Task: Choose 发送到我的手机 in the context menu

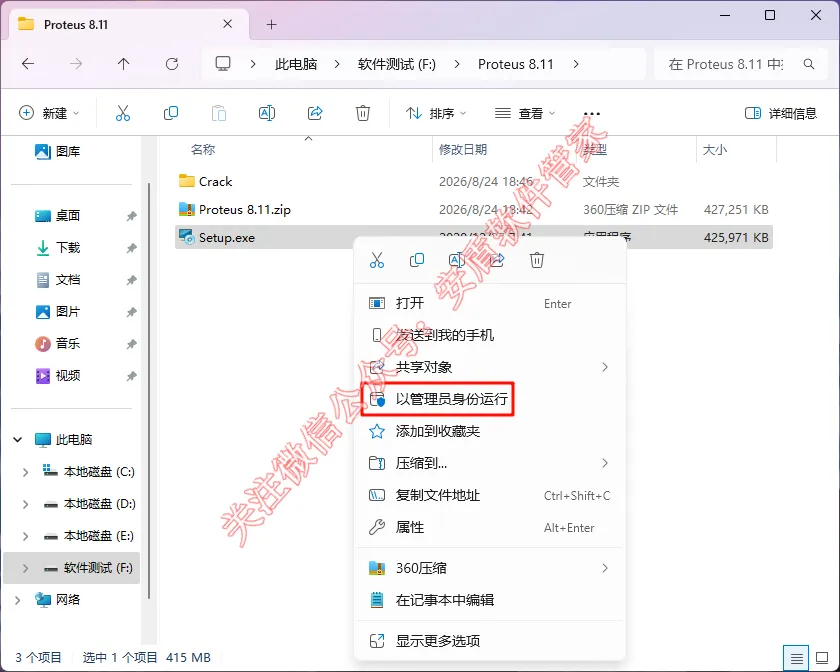Action: click(490, 335)
